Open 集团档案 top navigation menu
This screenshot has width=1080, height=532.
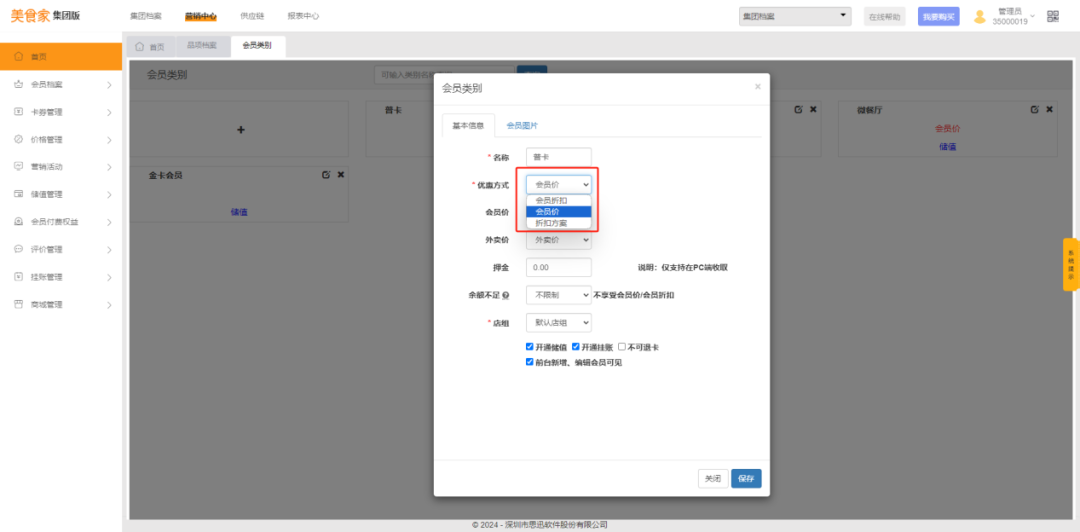(145, 16)
